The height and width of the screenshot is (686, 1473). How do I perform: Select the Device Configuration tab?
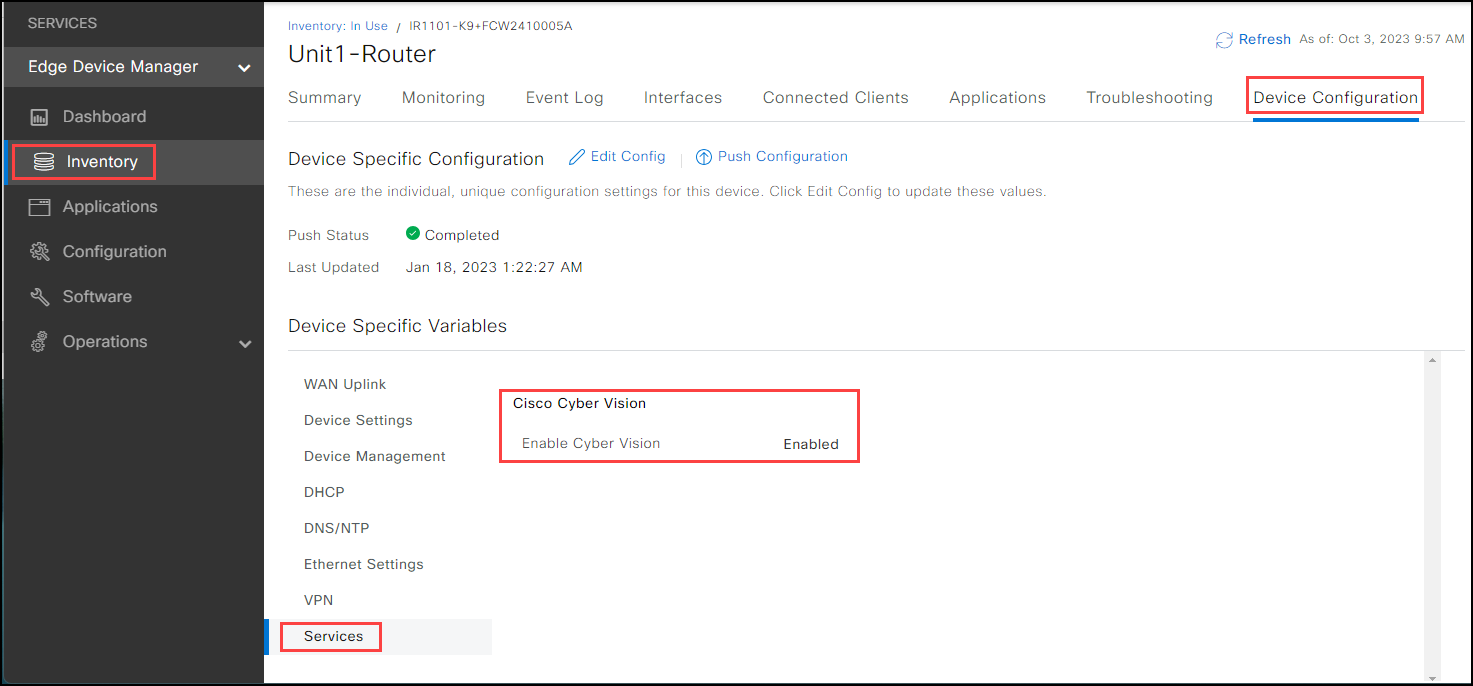tap(1335, 98)
